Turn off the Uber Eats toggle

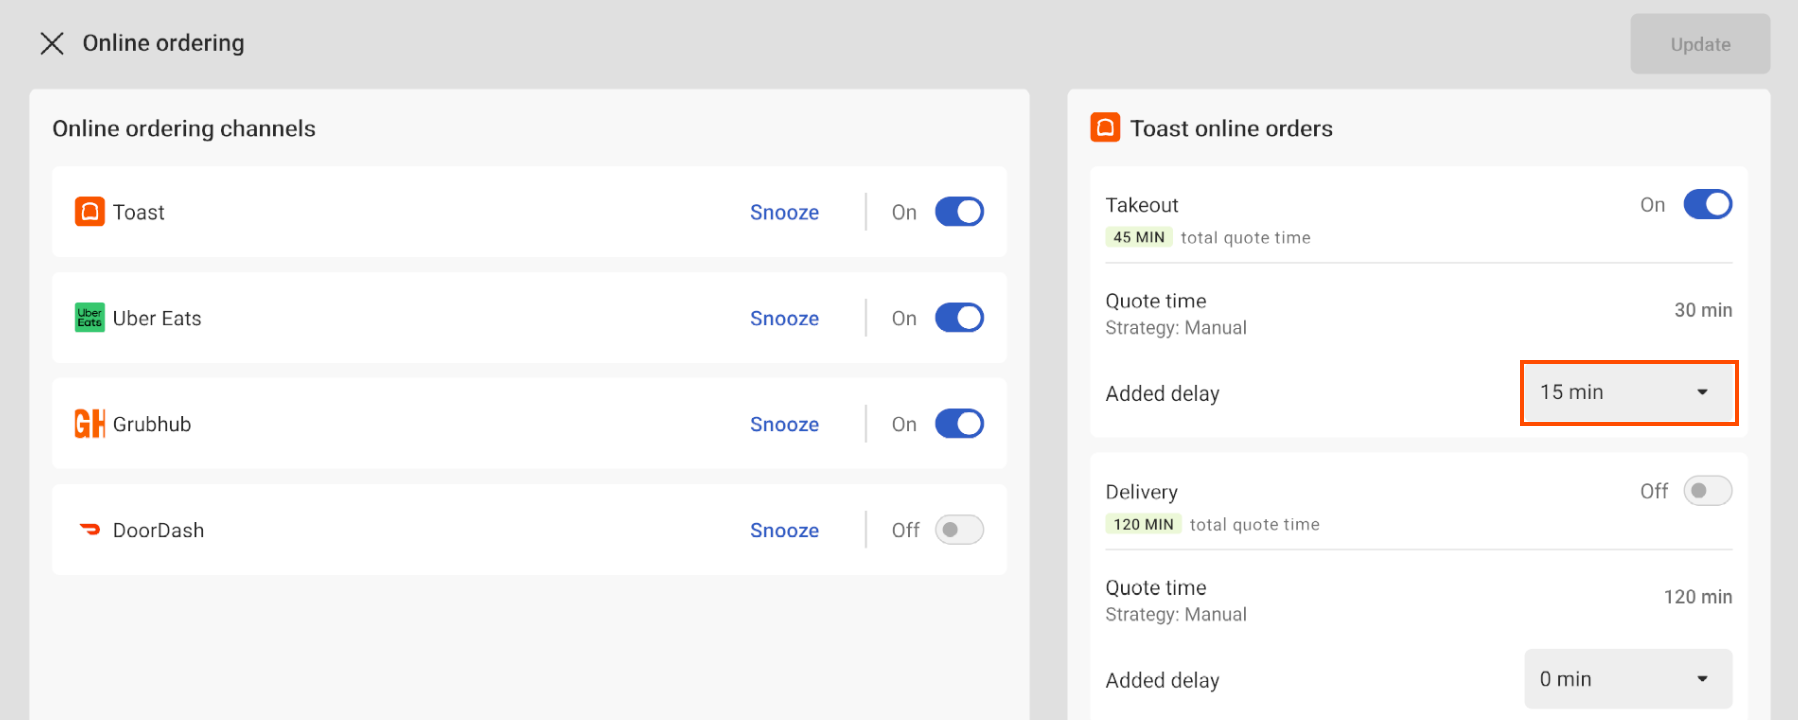pyautogui.click(x=959, y=318)
